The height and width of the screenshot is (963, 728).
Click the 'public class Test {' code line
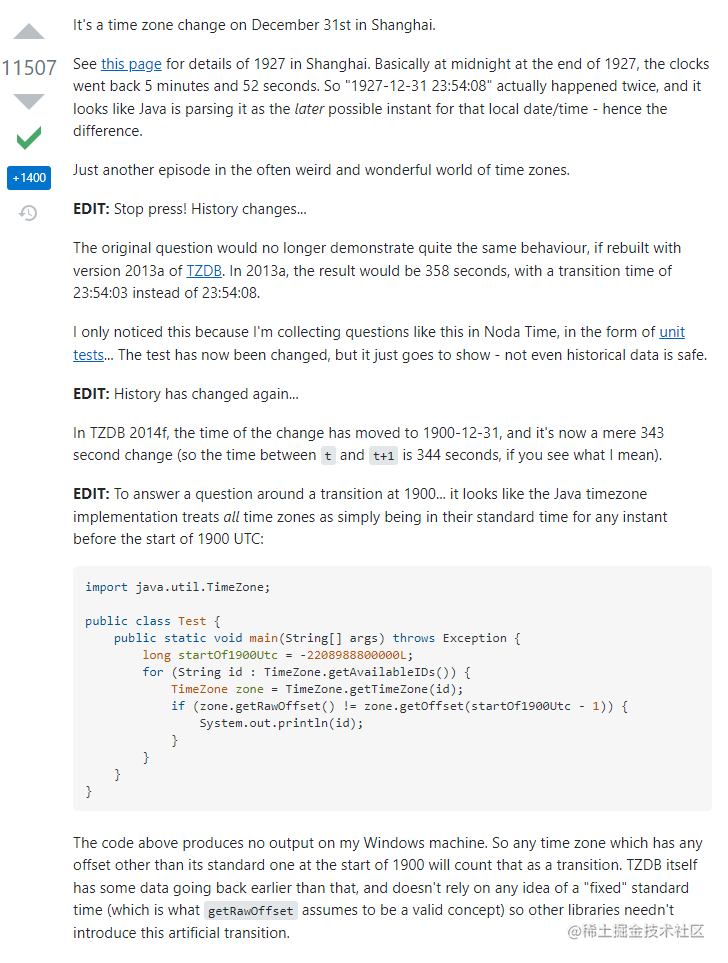(152, 621)
